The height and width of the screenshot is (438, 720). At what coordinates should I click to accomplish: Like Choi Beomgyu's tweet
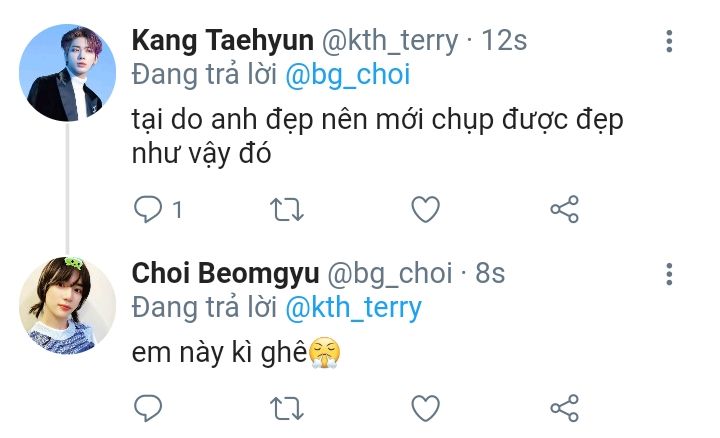pos(426,407)
